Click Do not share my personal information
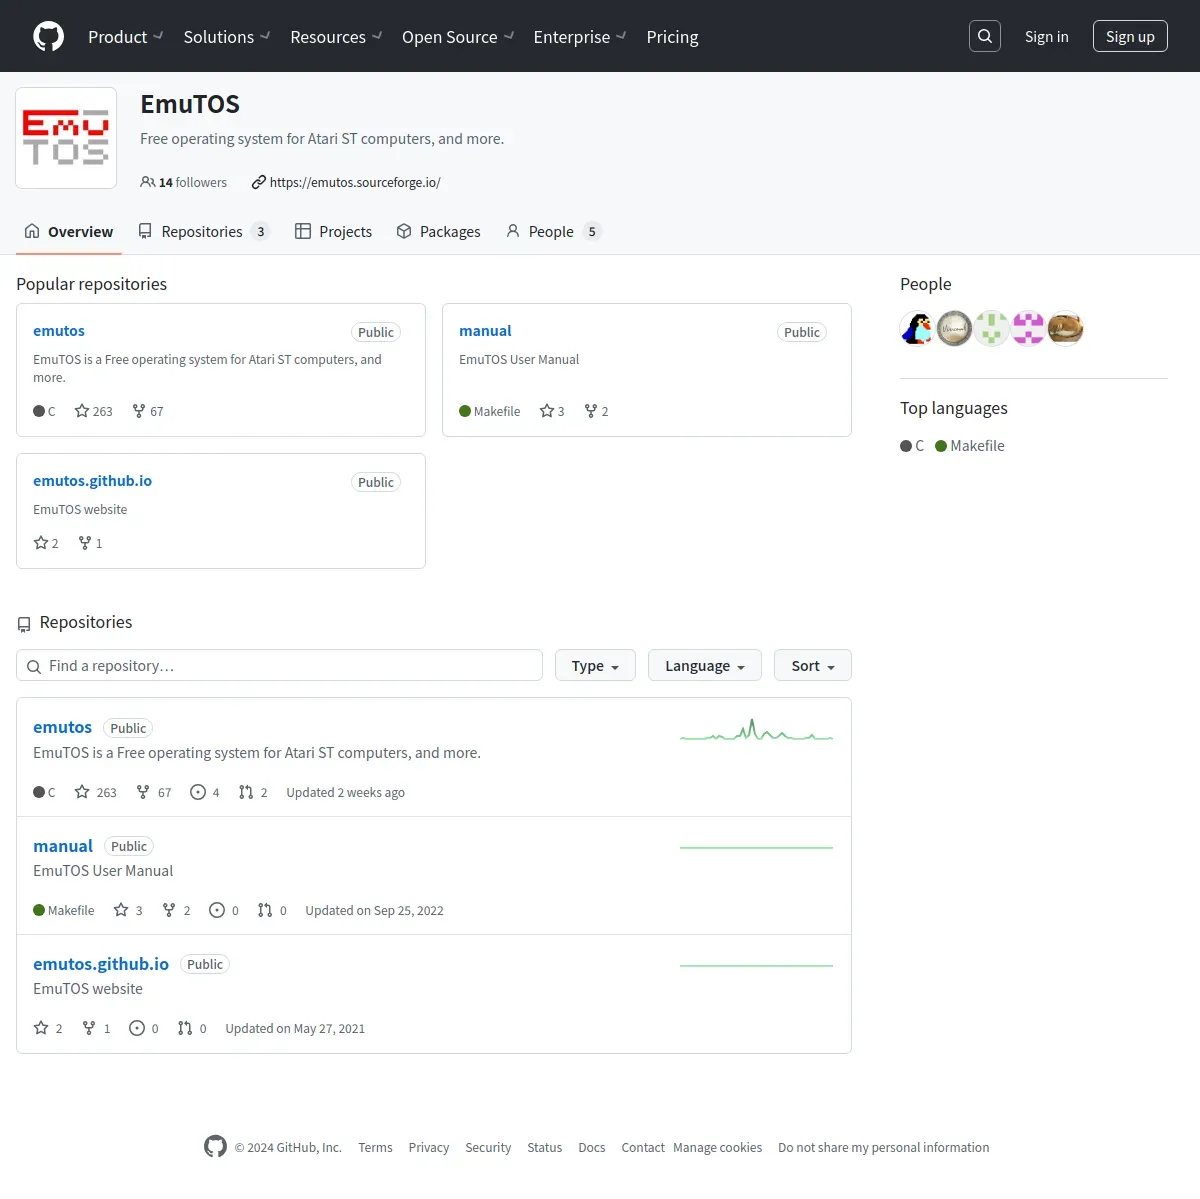This screenshot has width=1200, height=1199. (x=884, y=1148)
